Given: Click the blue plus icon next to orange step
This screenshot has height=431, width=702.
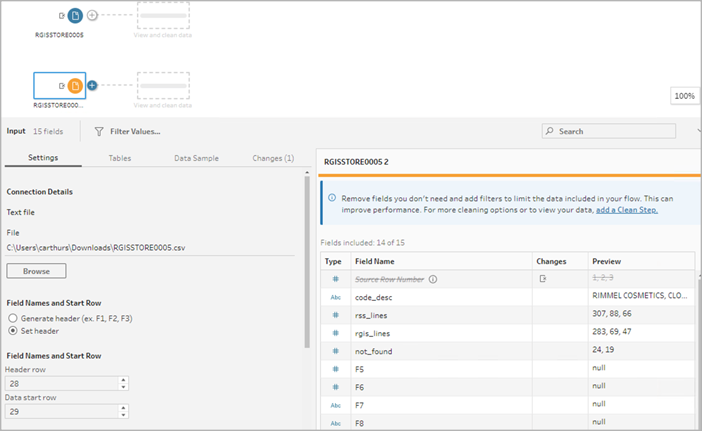Looking at the screenshot, I should click(x=92, y=85).
